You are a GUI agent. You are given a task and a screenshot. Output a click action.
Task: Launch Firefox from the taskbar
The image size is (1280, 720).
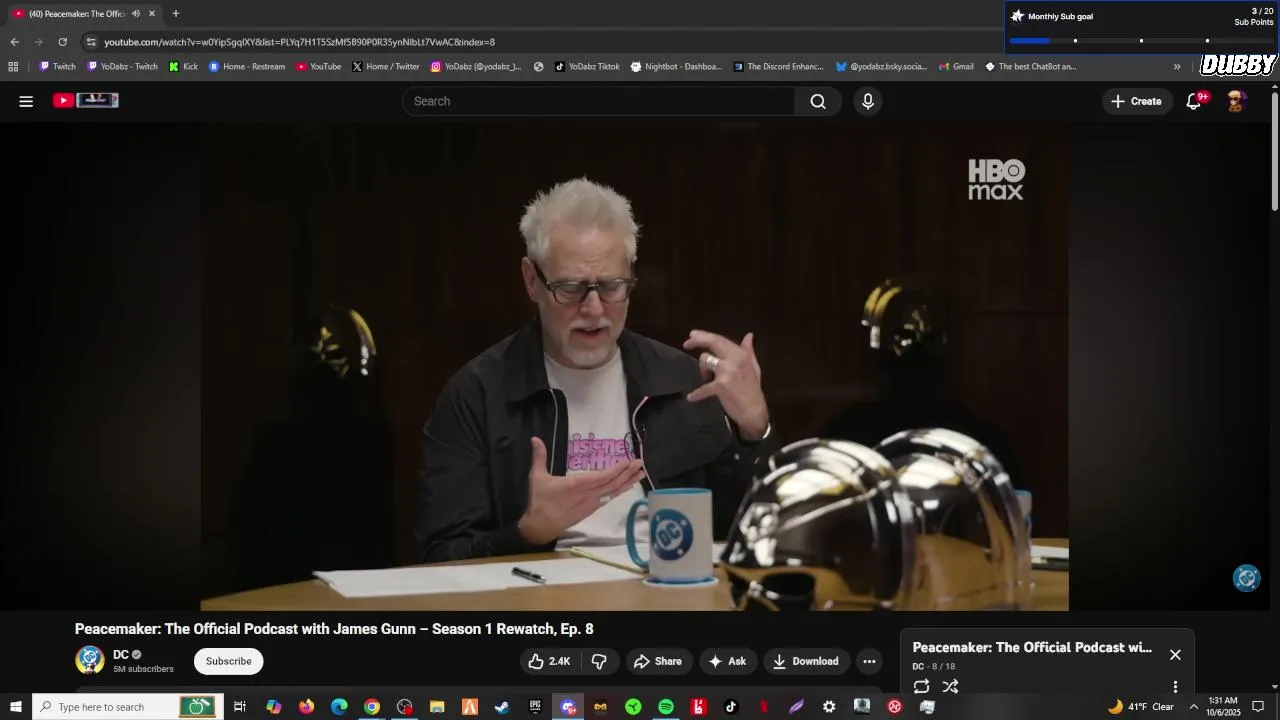tap(306, 707)
